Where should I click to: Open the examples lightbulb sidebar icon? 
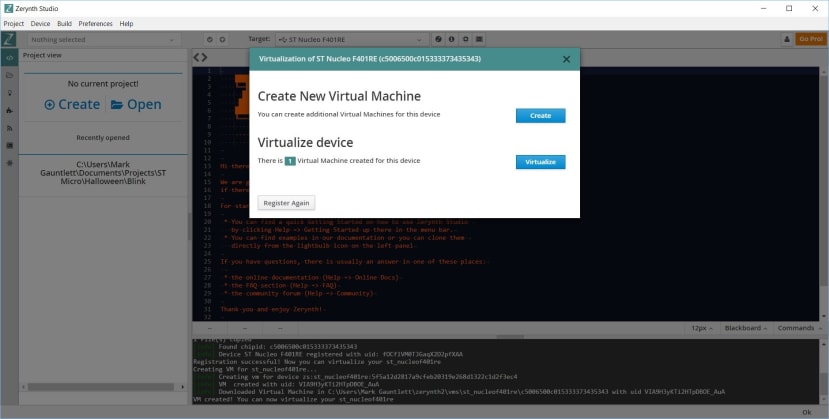click(9, 93)
